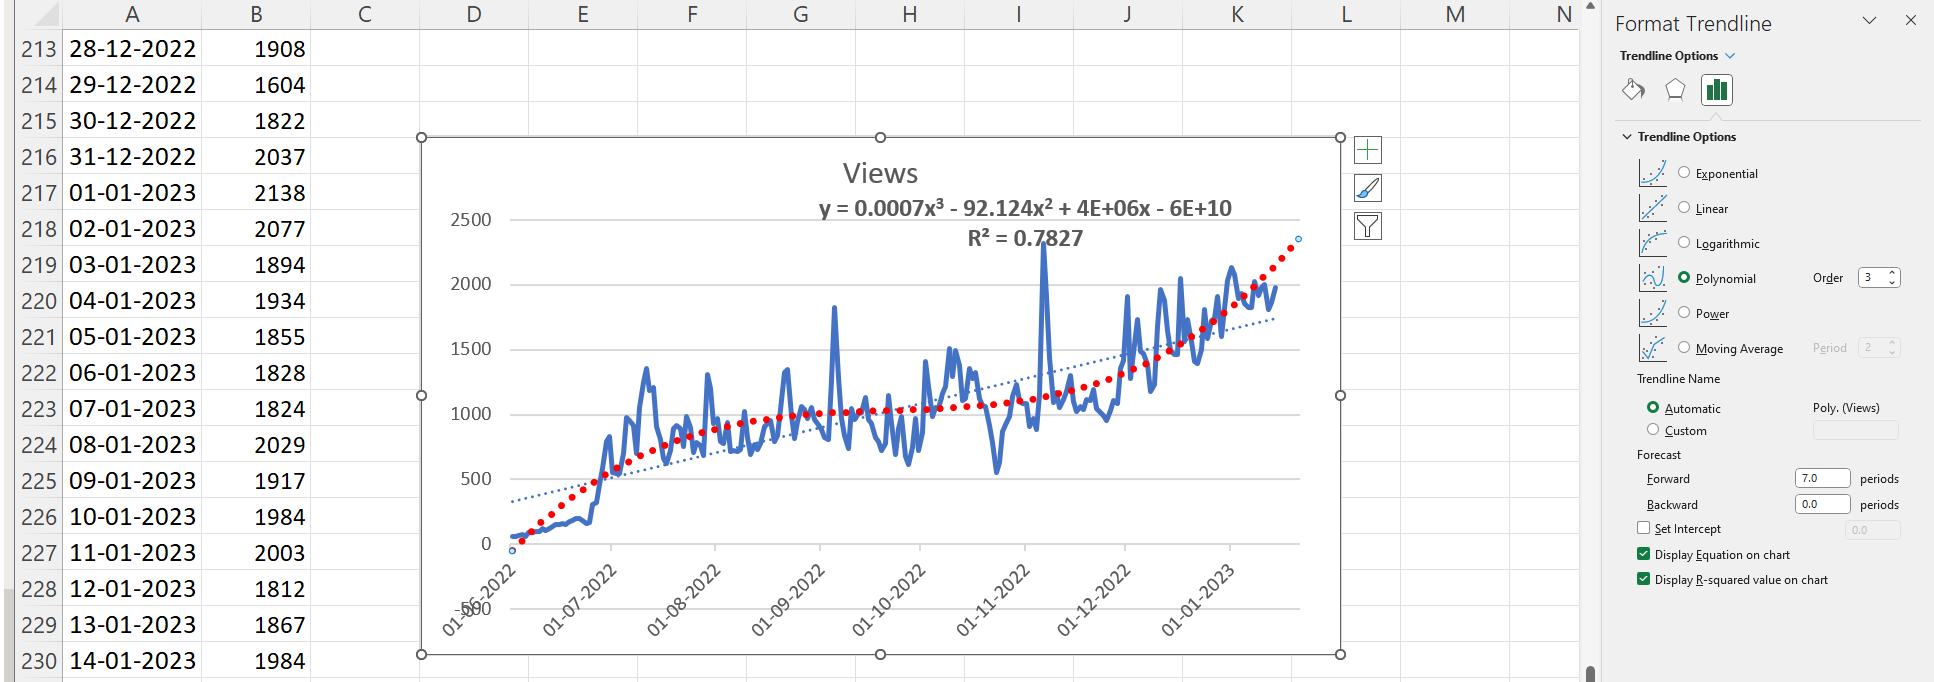The width and height of the screenshot is (1934, 682).
Task: Select the Logarithmic trendline option
Action: pos(1684,243)
